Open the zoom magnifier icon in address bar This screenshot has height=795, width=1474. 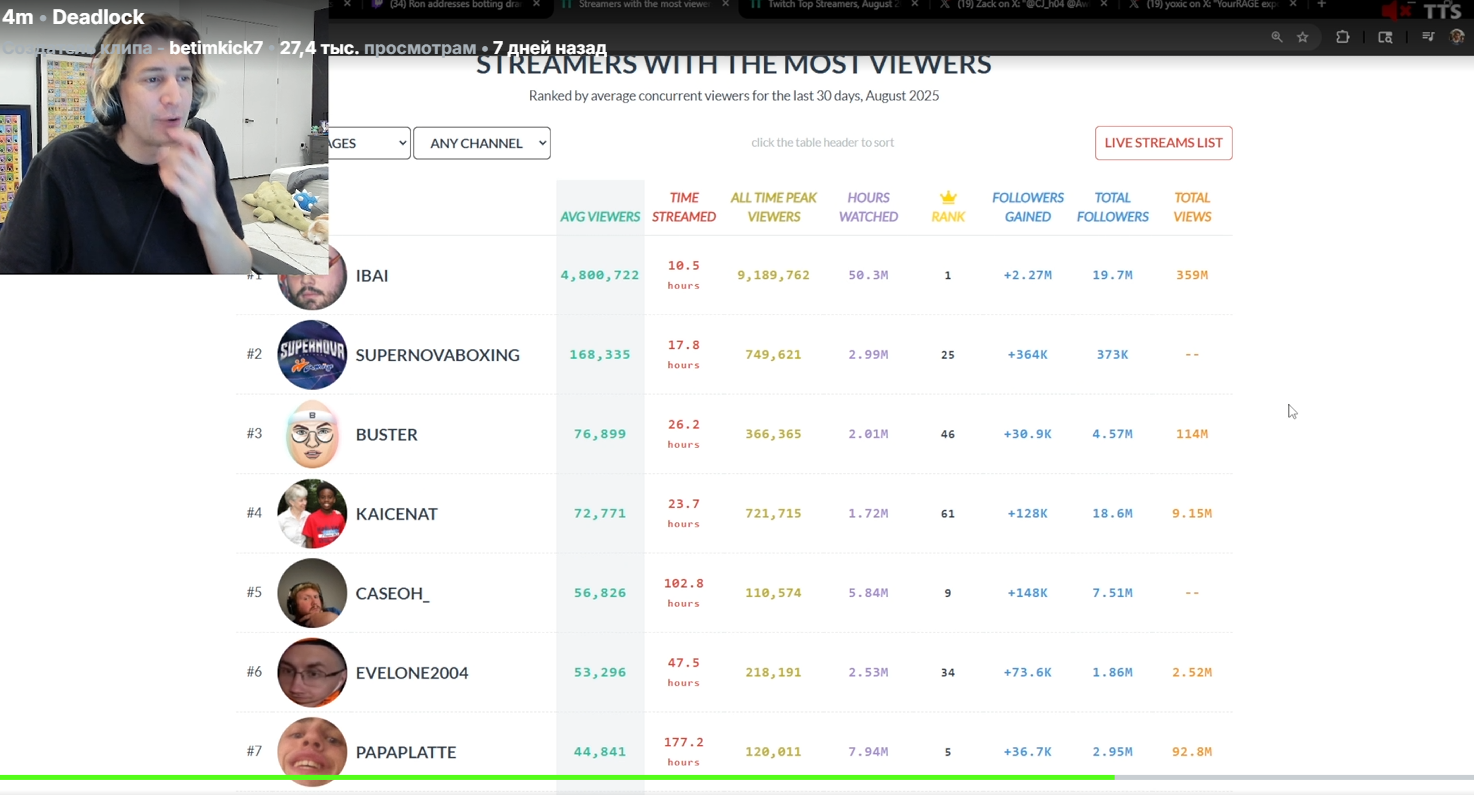pos(1277,37)
